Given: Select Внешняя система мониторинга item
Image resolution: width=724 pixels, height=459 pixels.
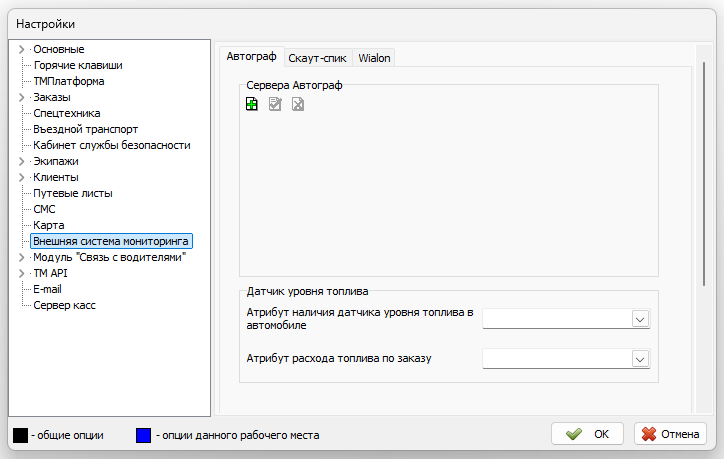Looking at the screenshot, I should 111,241.
